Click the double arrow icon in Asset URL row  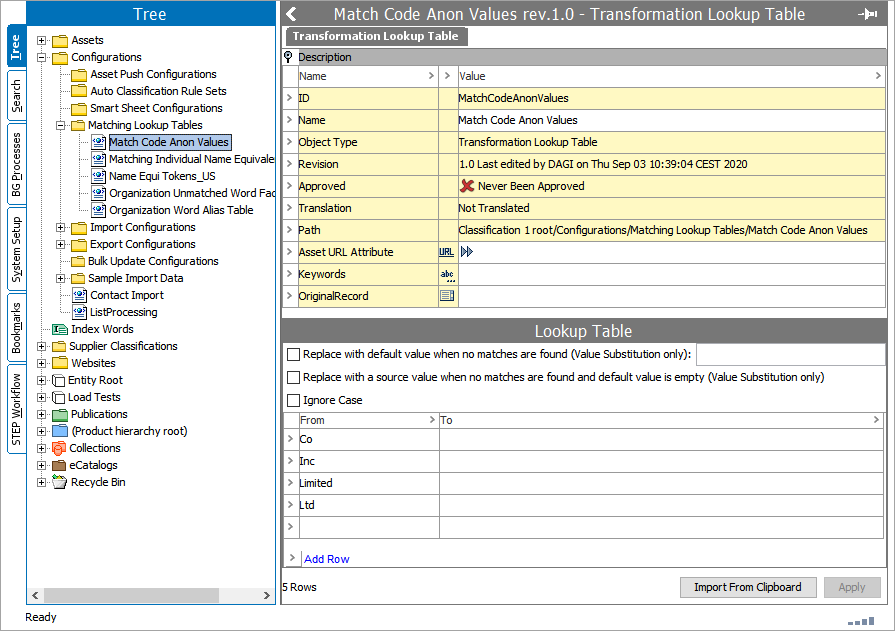(466, 252)
